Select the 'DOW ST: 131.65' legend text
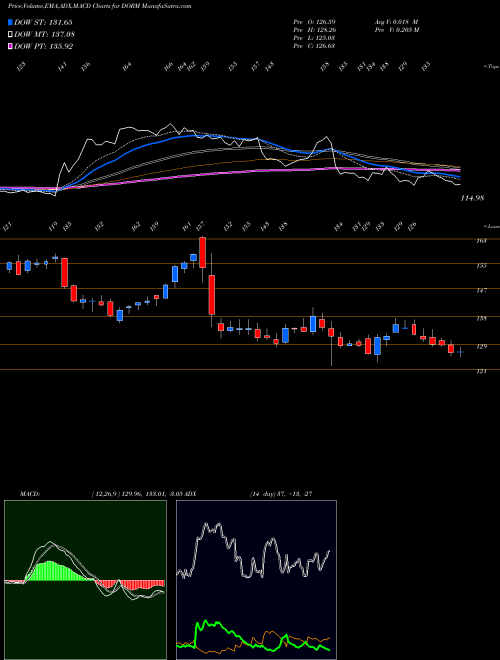This screenshot has height=660, width=500. [43, 22]
